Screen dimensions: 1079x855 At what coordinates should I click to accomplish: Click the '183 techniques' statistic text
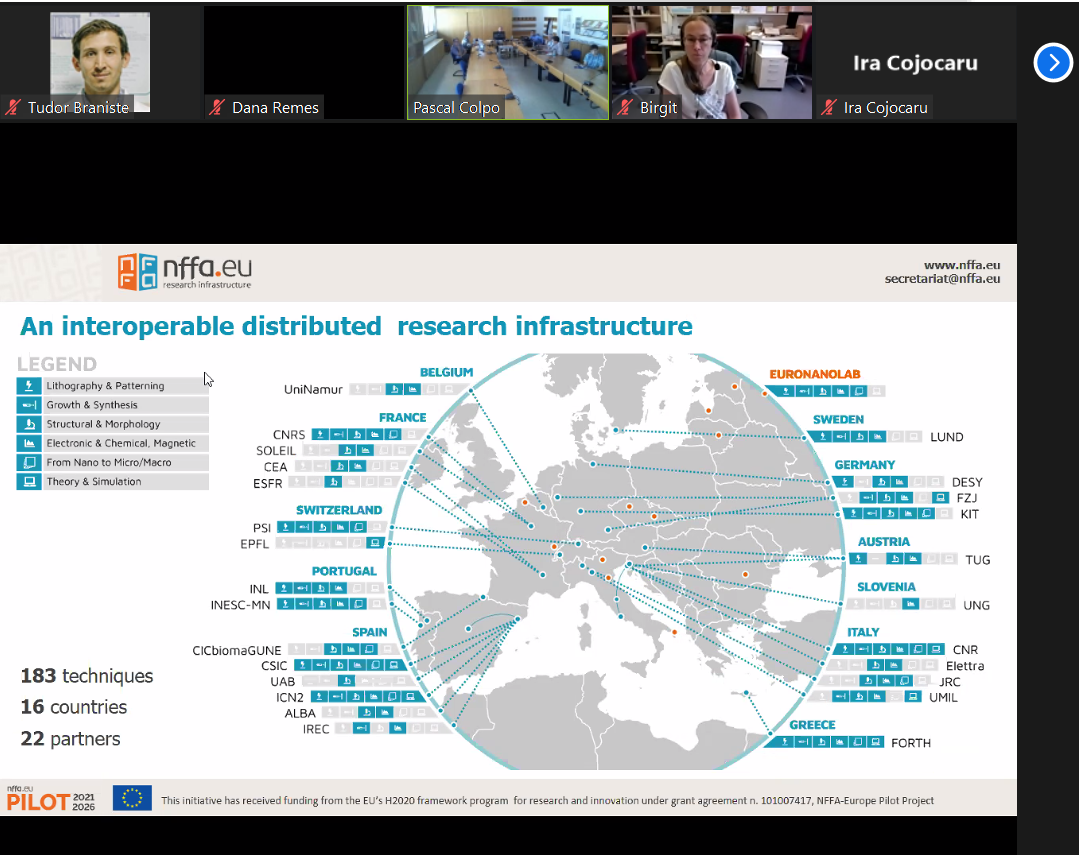(87, 676)
